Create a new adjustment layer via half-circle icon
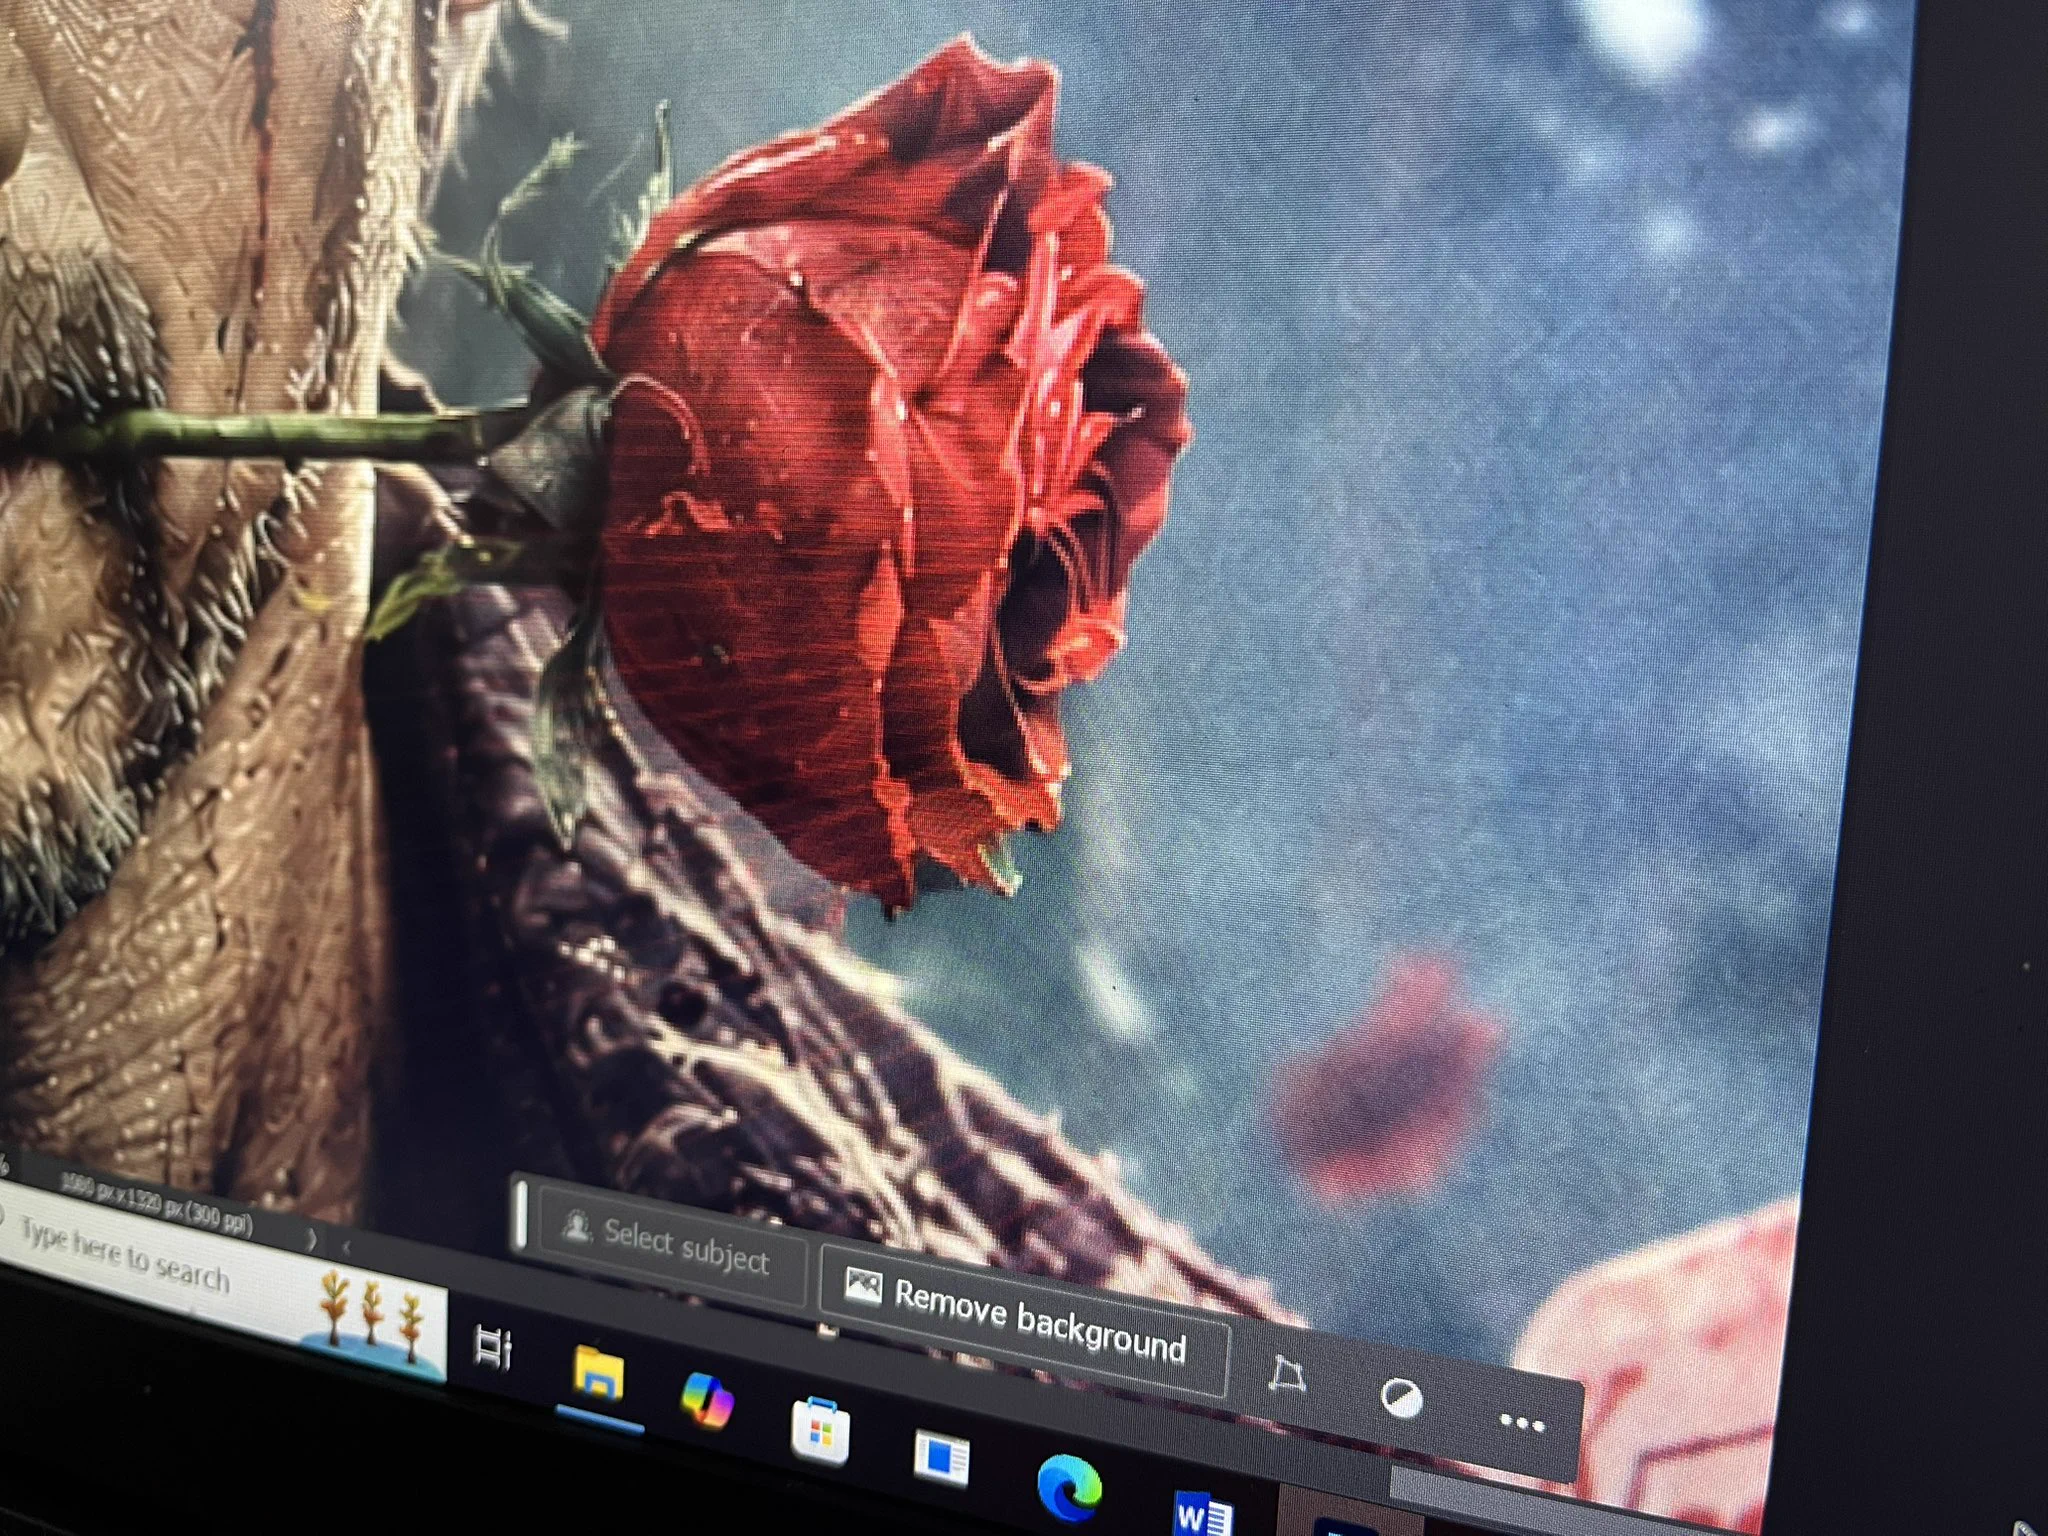The width and height of the screenshot is (2048, 1536). (x=1401, y=1398)
